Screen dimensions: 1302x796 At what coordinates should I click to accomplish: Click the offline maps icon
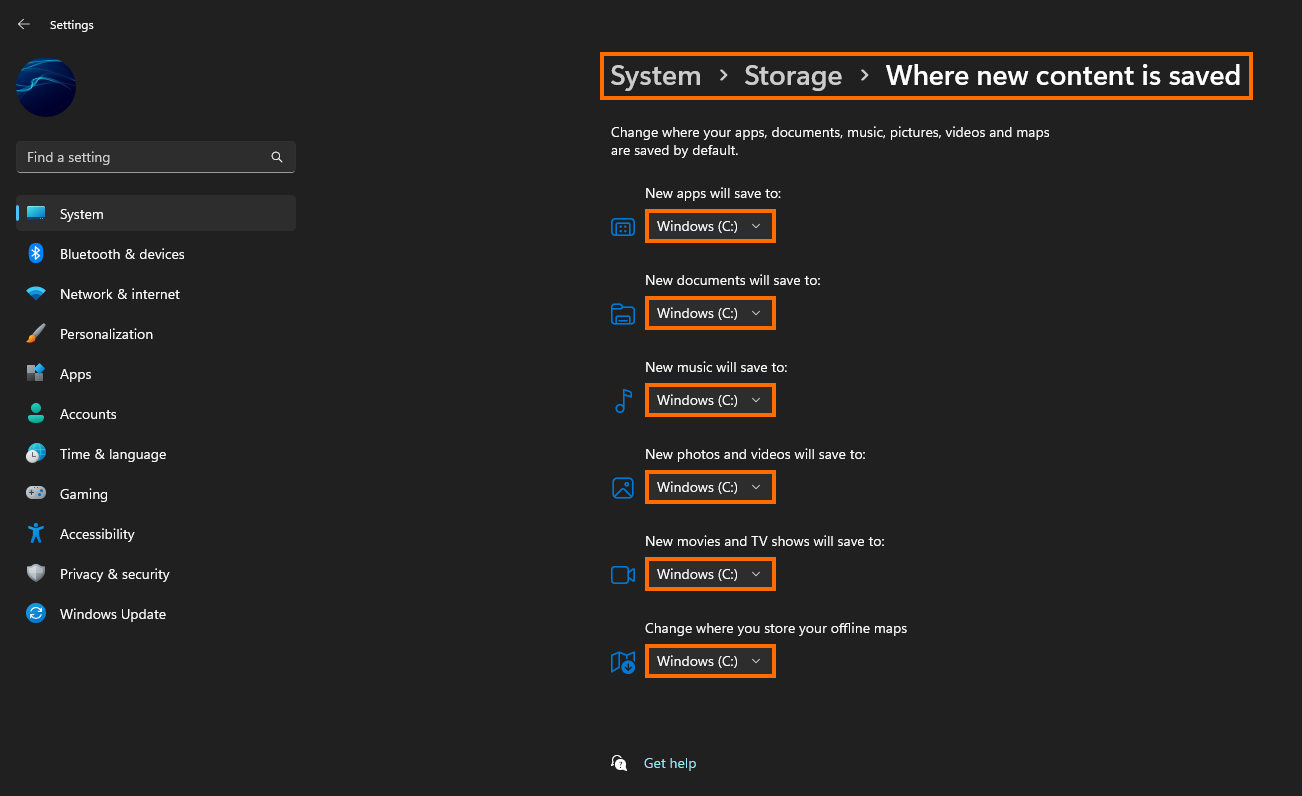point(623,662)
